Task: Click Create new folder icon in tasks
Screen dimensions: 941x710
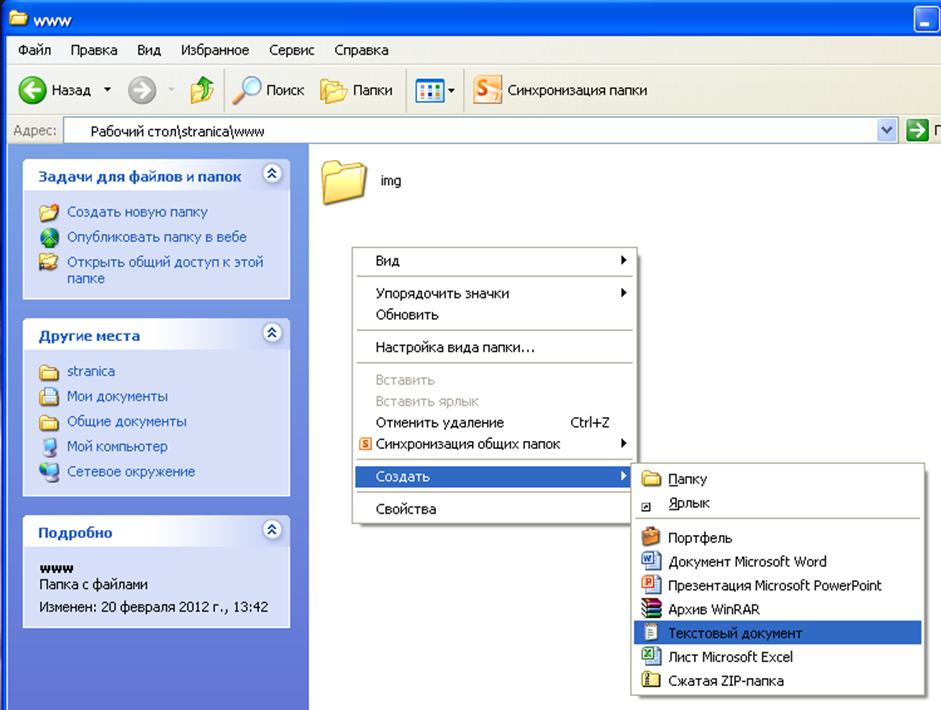Action: pyautogui.click(x=49, y=212)
